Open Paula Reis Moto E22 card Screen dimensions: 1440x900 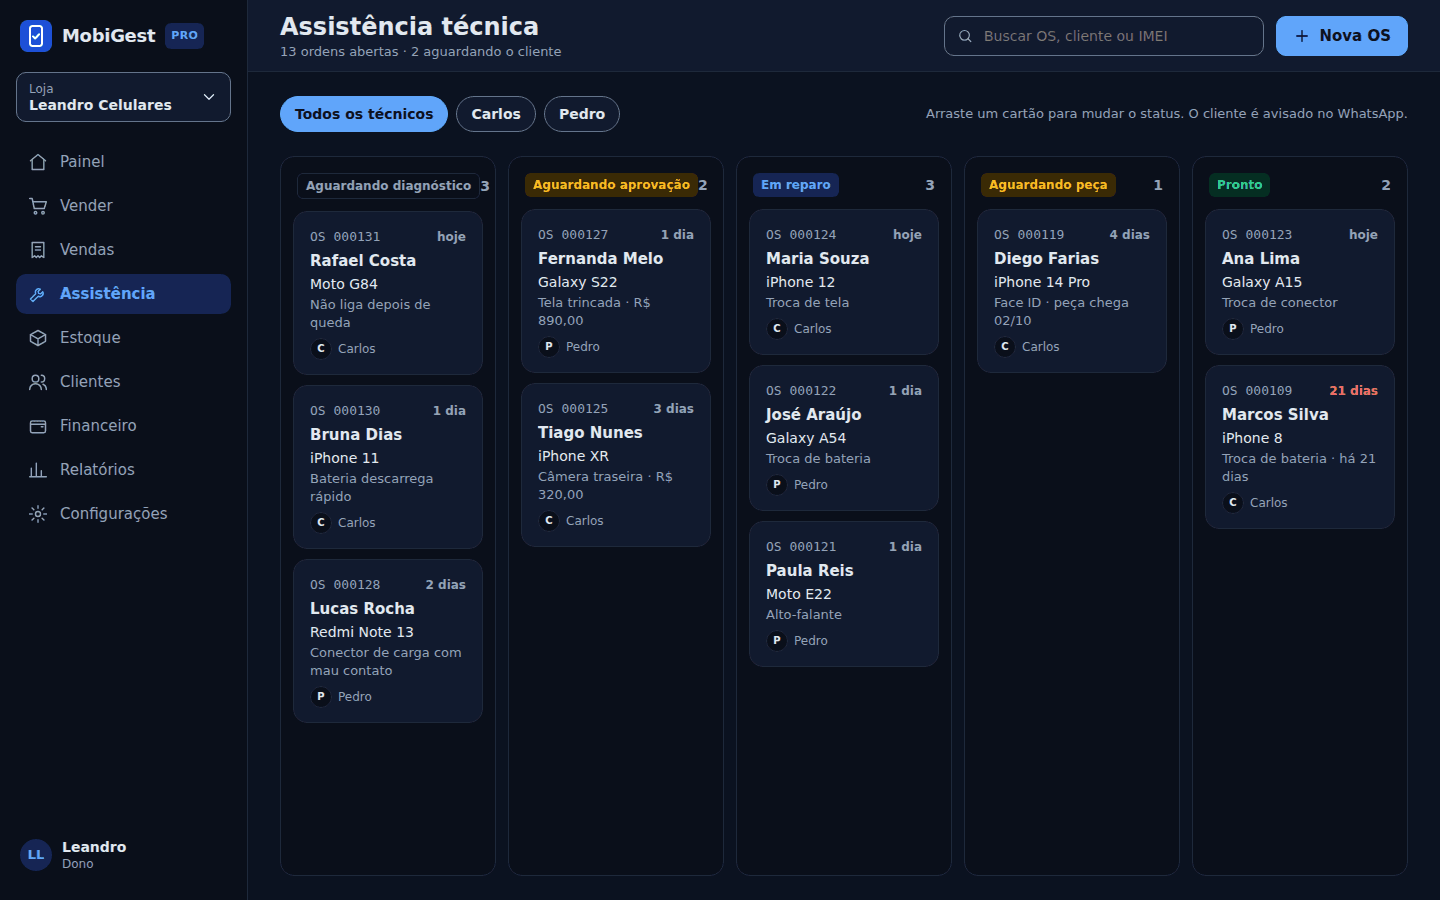pos(843,594)
